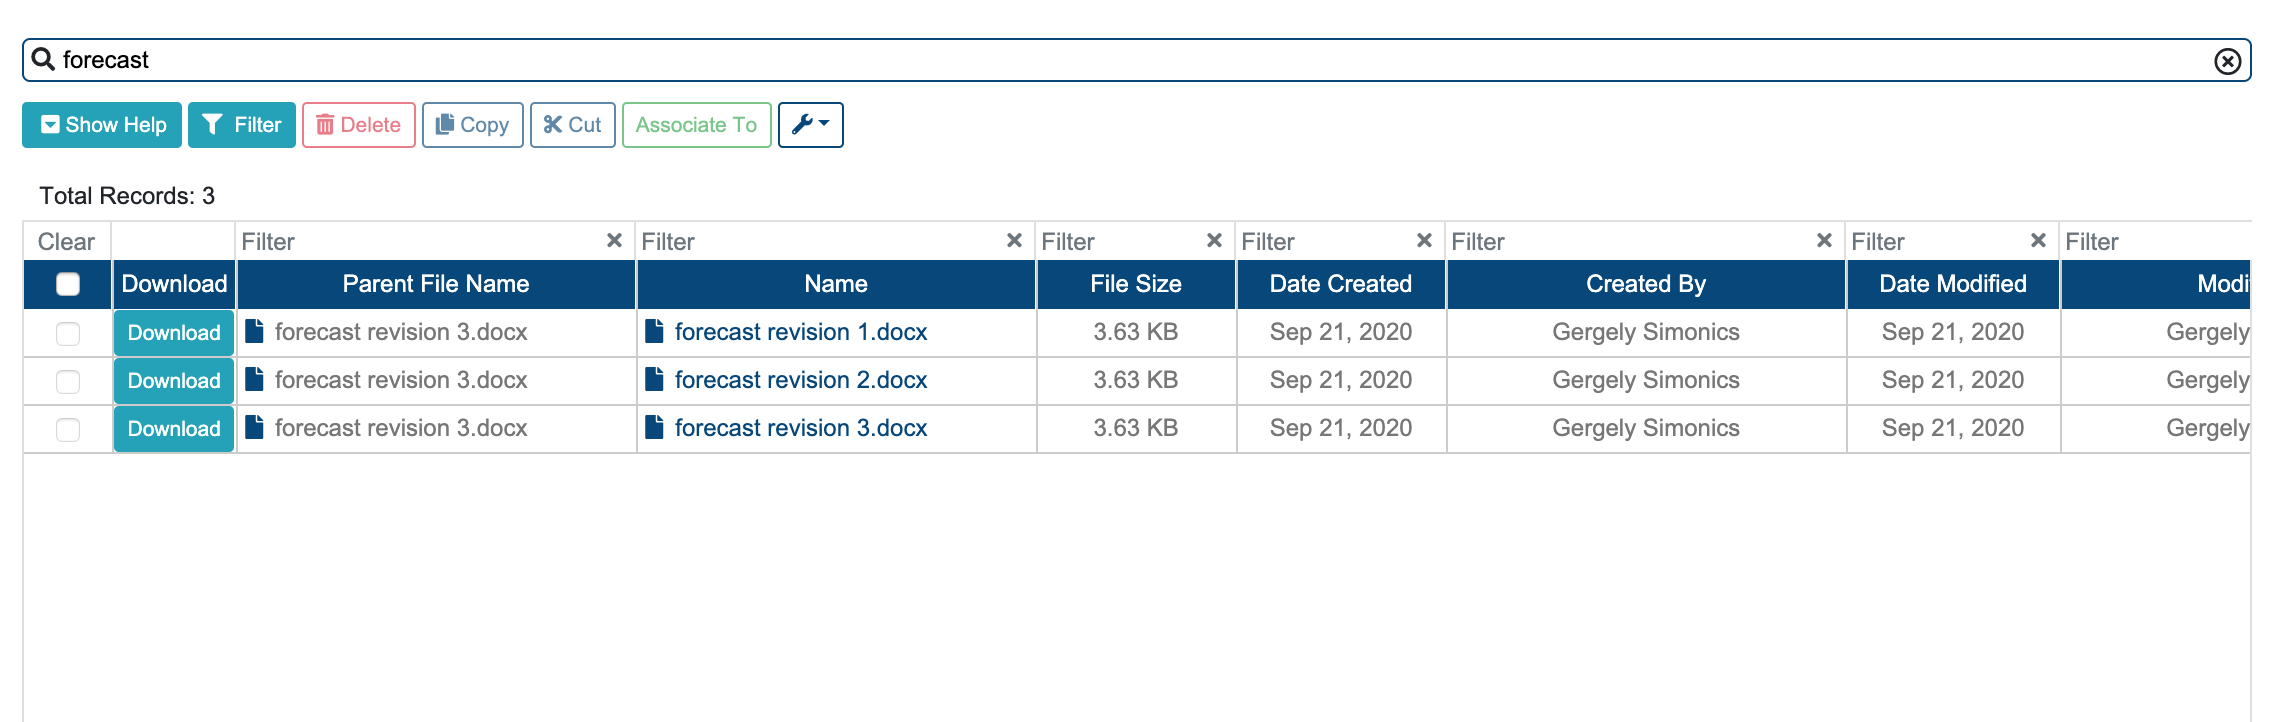Check the row for forecast revision 1.docx
This screenshot has height=722, width=2270.
point(68,333)
